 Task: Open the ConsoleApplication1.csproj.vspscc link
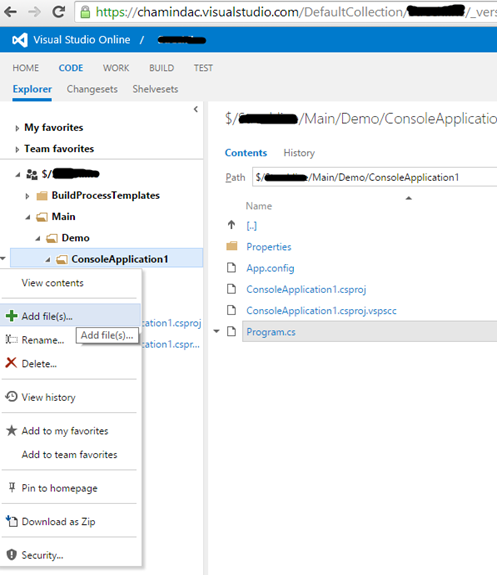tap(321, 311)
